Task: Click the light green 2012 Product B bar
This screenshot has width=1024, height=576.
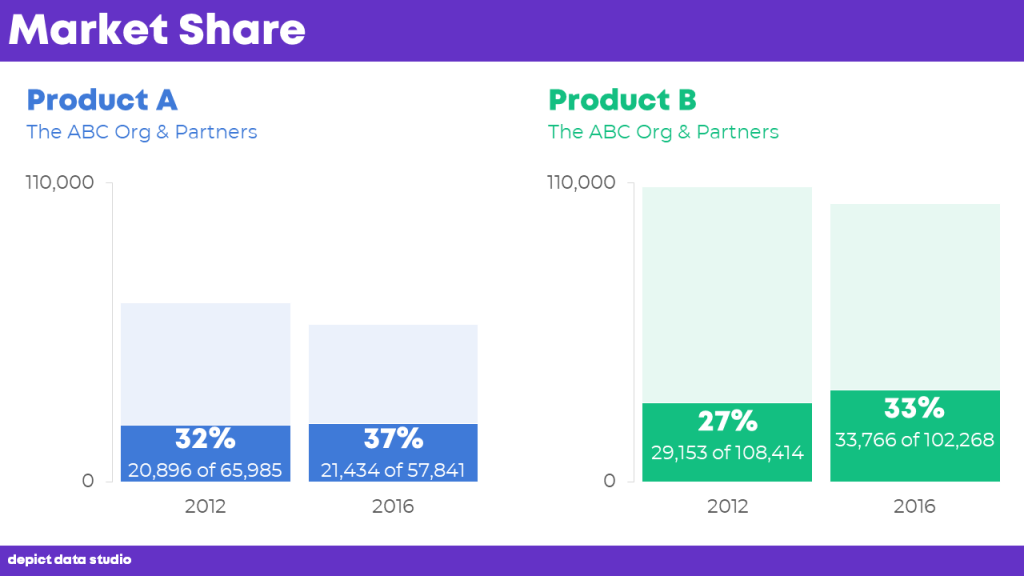Action: [x=727, y=295]
